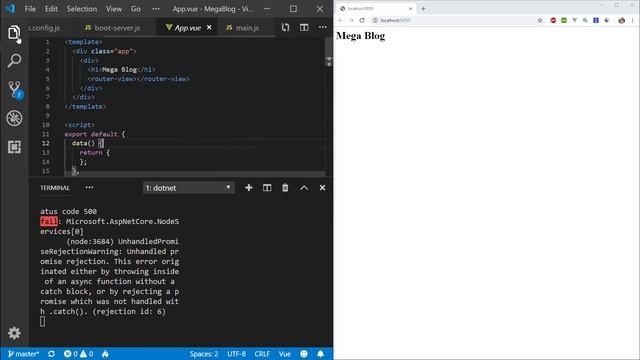Open the Selection menu
This screenshot has height=360, width=640.
click(x=82, y=9)
